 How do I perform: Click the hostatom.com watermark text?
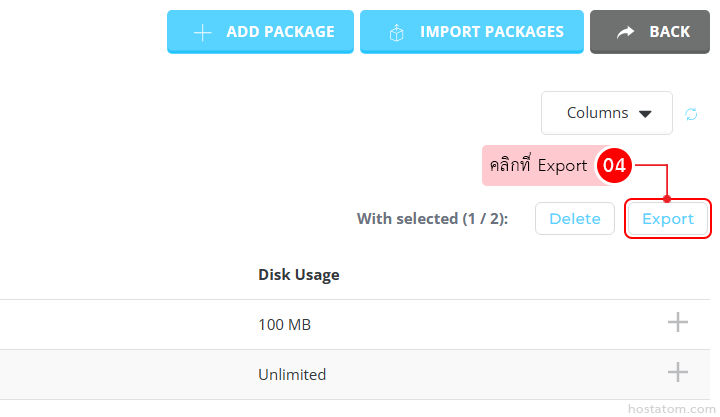coord(671,409)
